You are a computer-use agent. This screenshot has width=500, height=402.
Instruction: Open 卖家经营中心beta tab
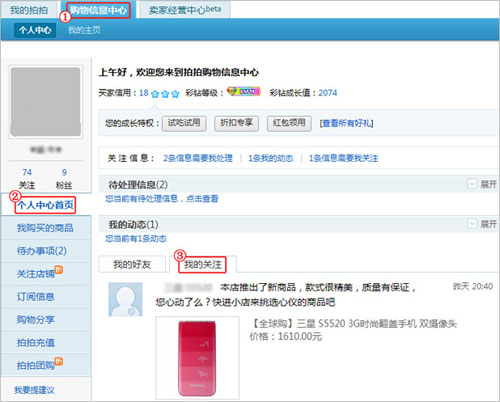185,10
